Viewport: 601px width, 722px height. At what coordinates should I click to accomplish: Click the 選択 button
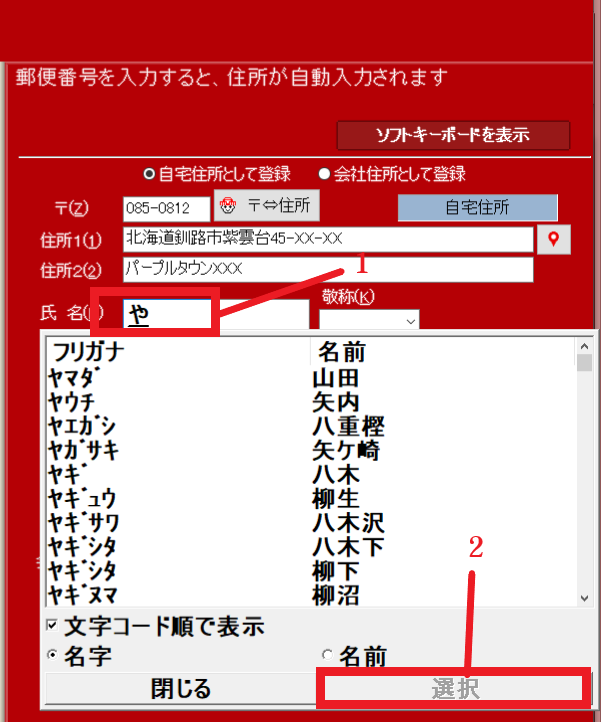pos(455,689)
